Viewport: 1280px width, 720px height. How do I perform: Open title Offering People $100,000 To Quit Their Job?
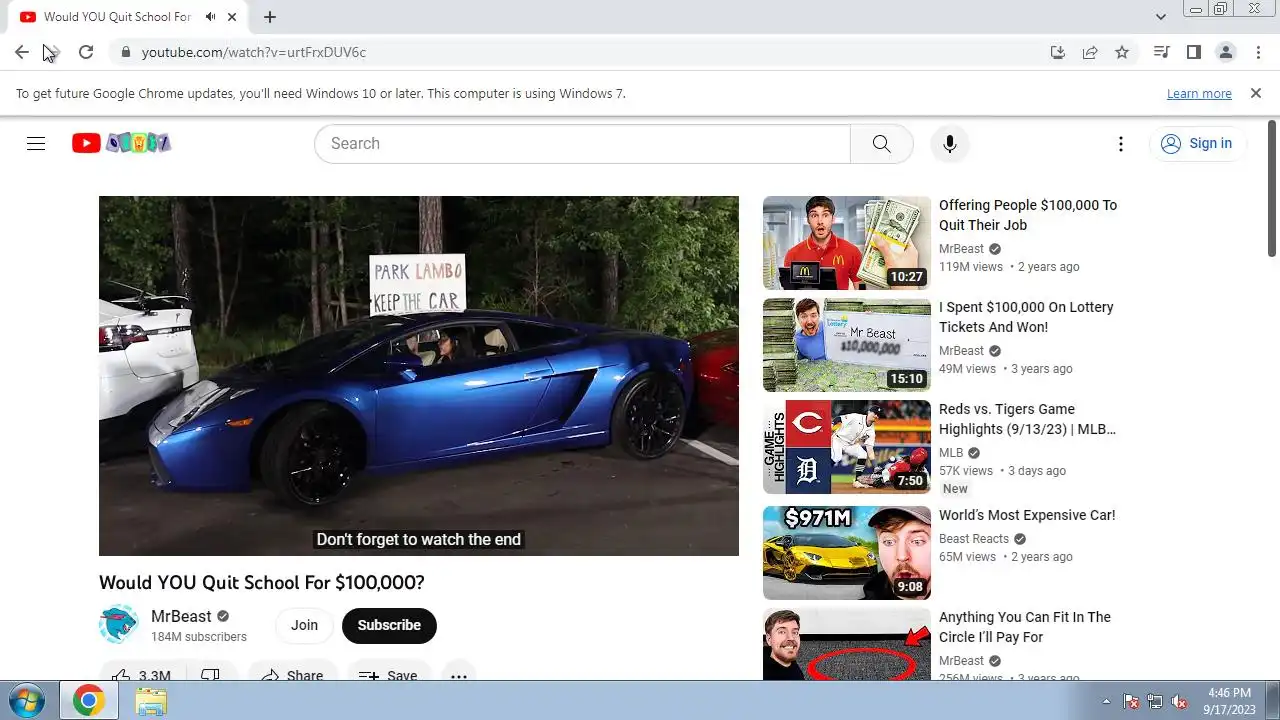tap(1028, 215)
